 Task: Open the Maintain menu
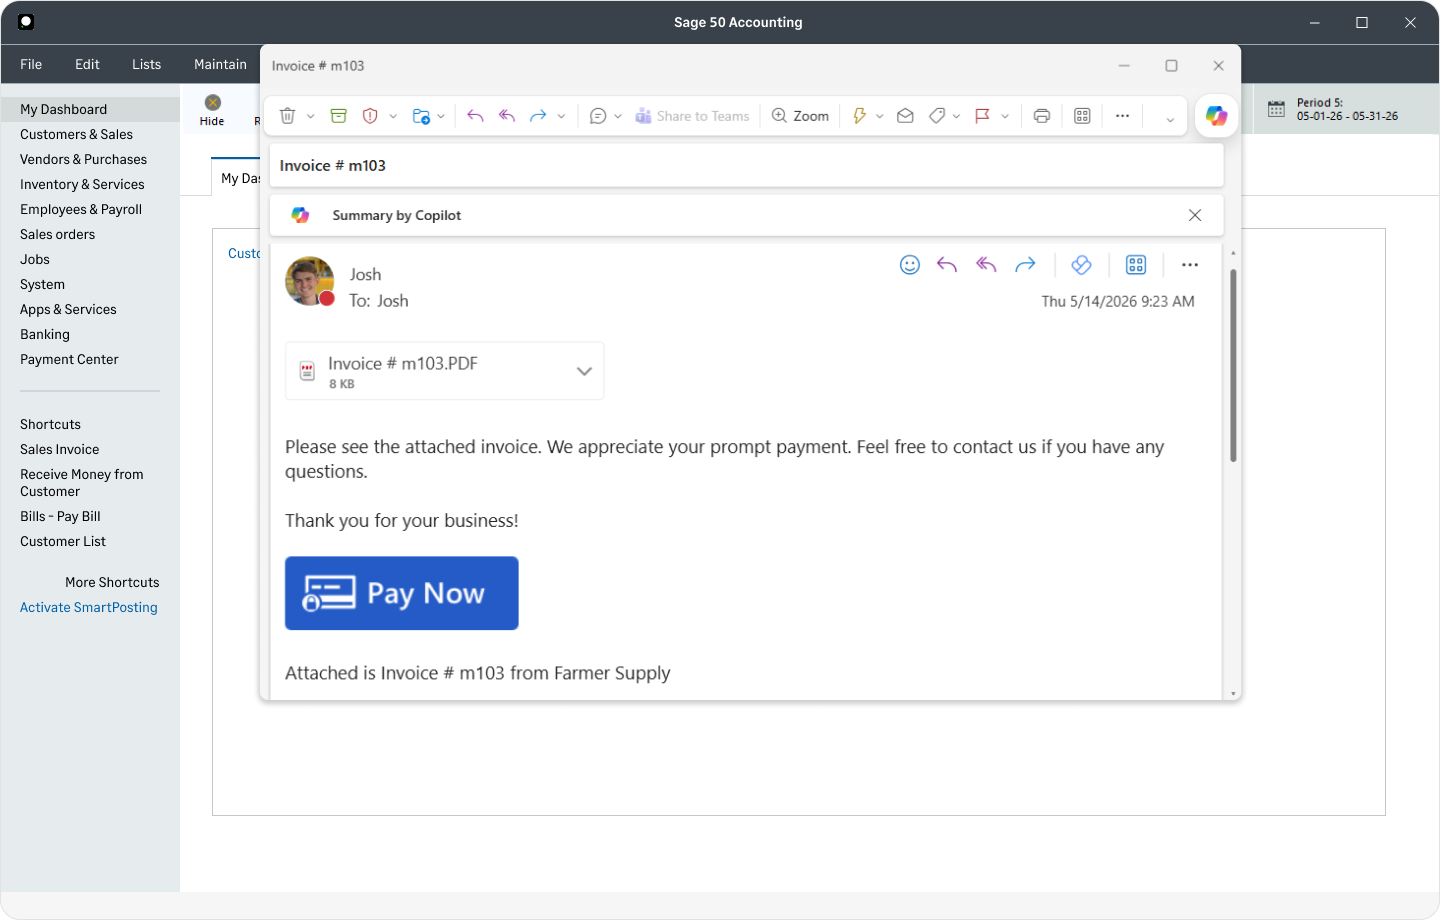tap(220, 64)
